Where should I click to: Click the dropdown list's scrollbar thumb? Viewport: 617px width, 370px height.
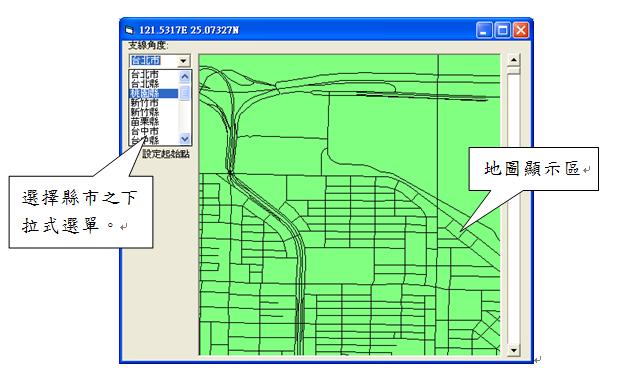click(x=185, y=92)
